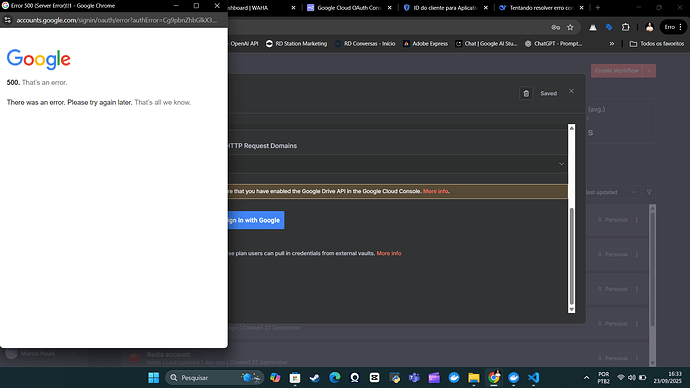Open the Chrome extensions puzzle icon
The height and width of the screenshot is (388, 690).
pyautogui.click(x=625, y=27)
